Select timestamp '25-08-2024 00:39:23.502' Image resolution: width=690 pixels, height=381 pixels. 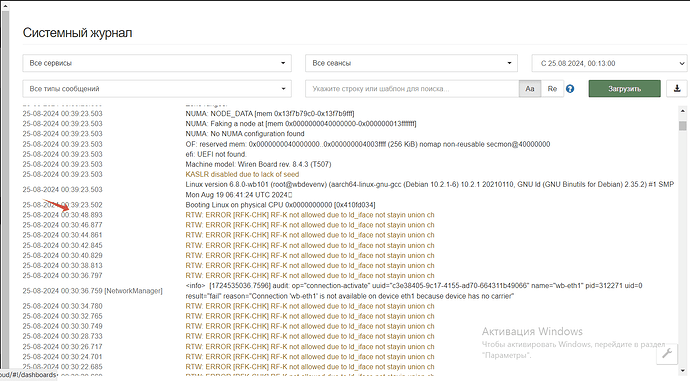(62, 205)
